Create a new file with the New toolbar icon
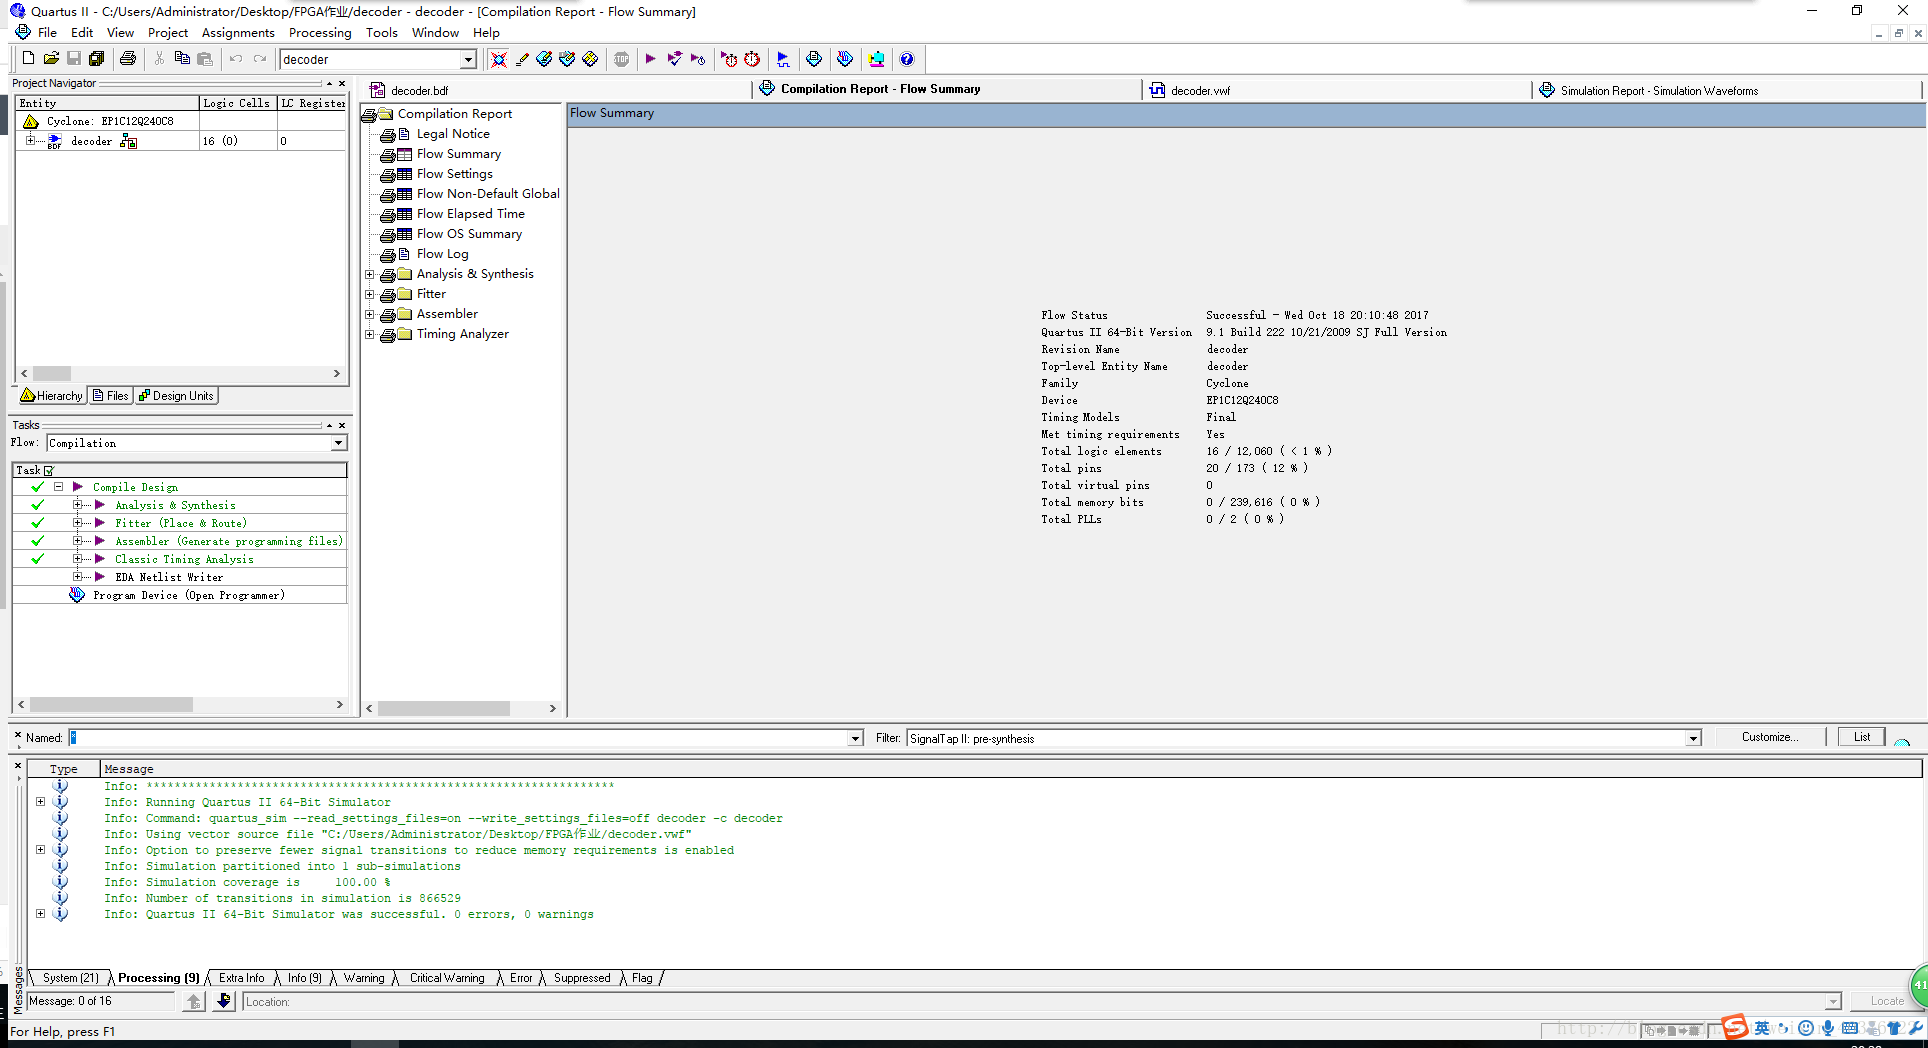This screenshot has height=1048, width=1928. click(x=28, y=59)
